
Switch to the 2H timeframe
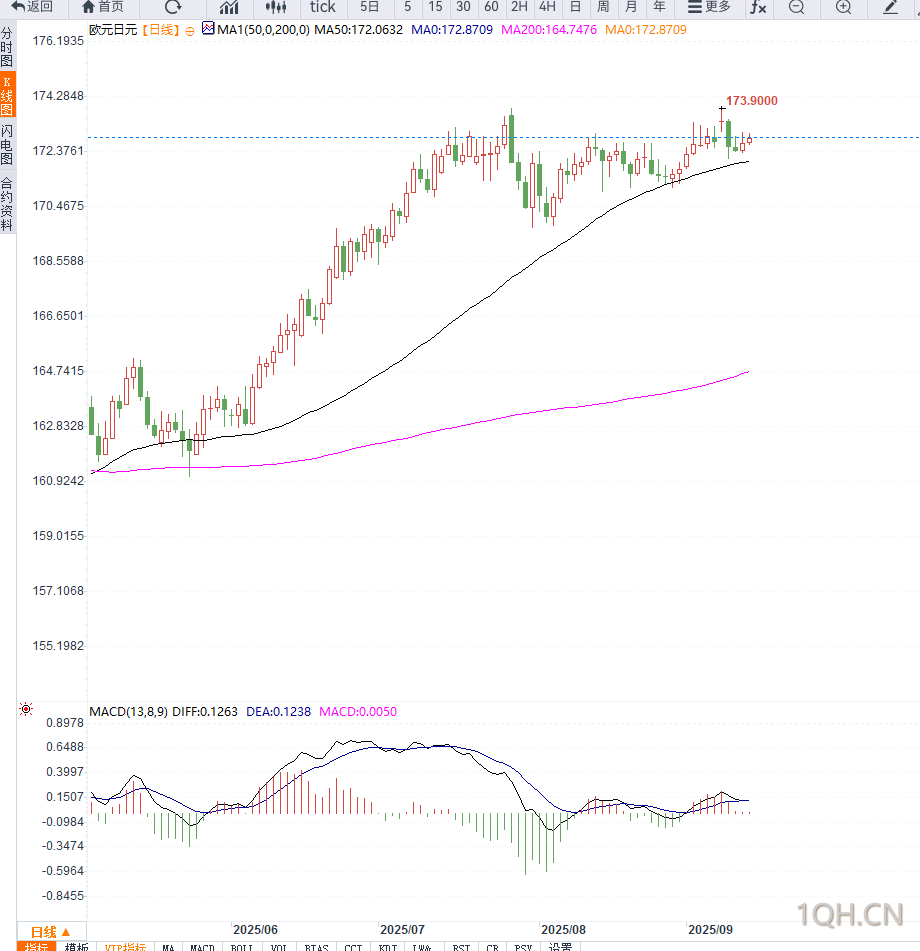(519, 7)
